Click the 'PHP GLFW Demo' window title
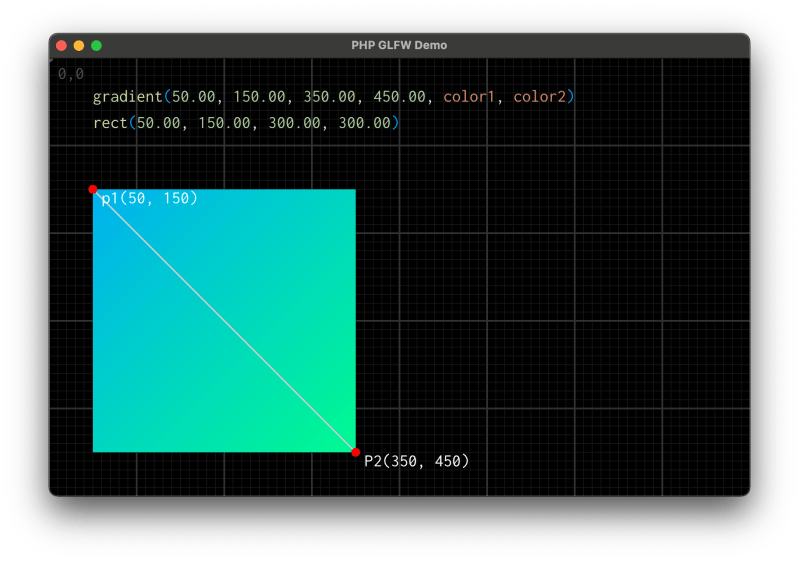This screenshot has width=799, height=561. [x=399, y=45]
